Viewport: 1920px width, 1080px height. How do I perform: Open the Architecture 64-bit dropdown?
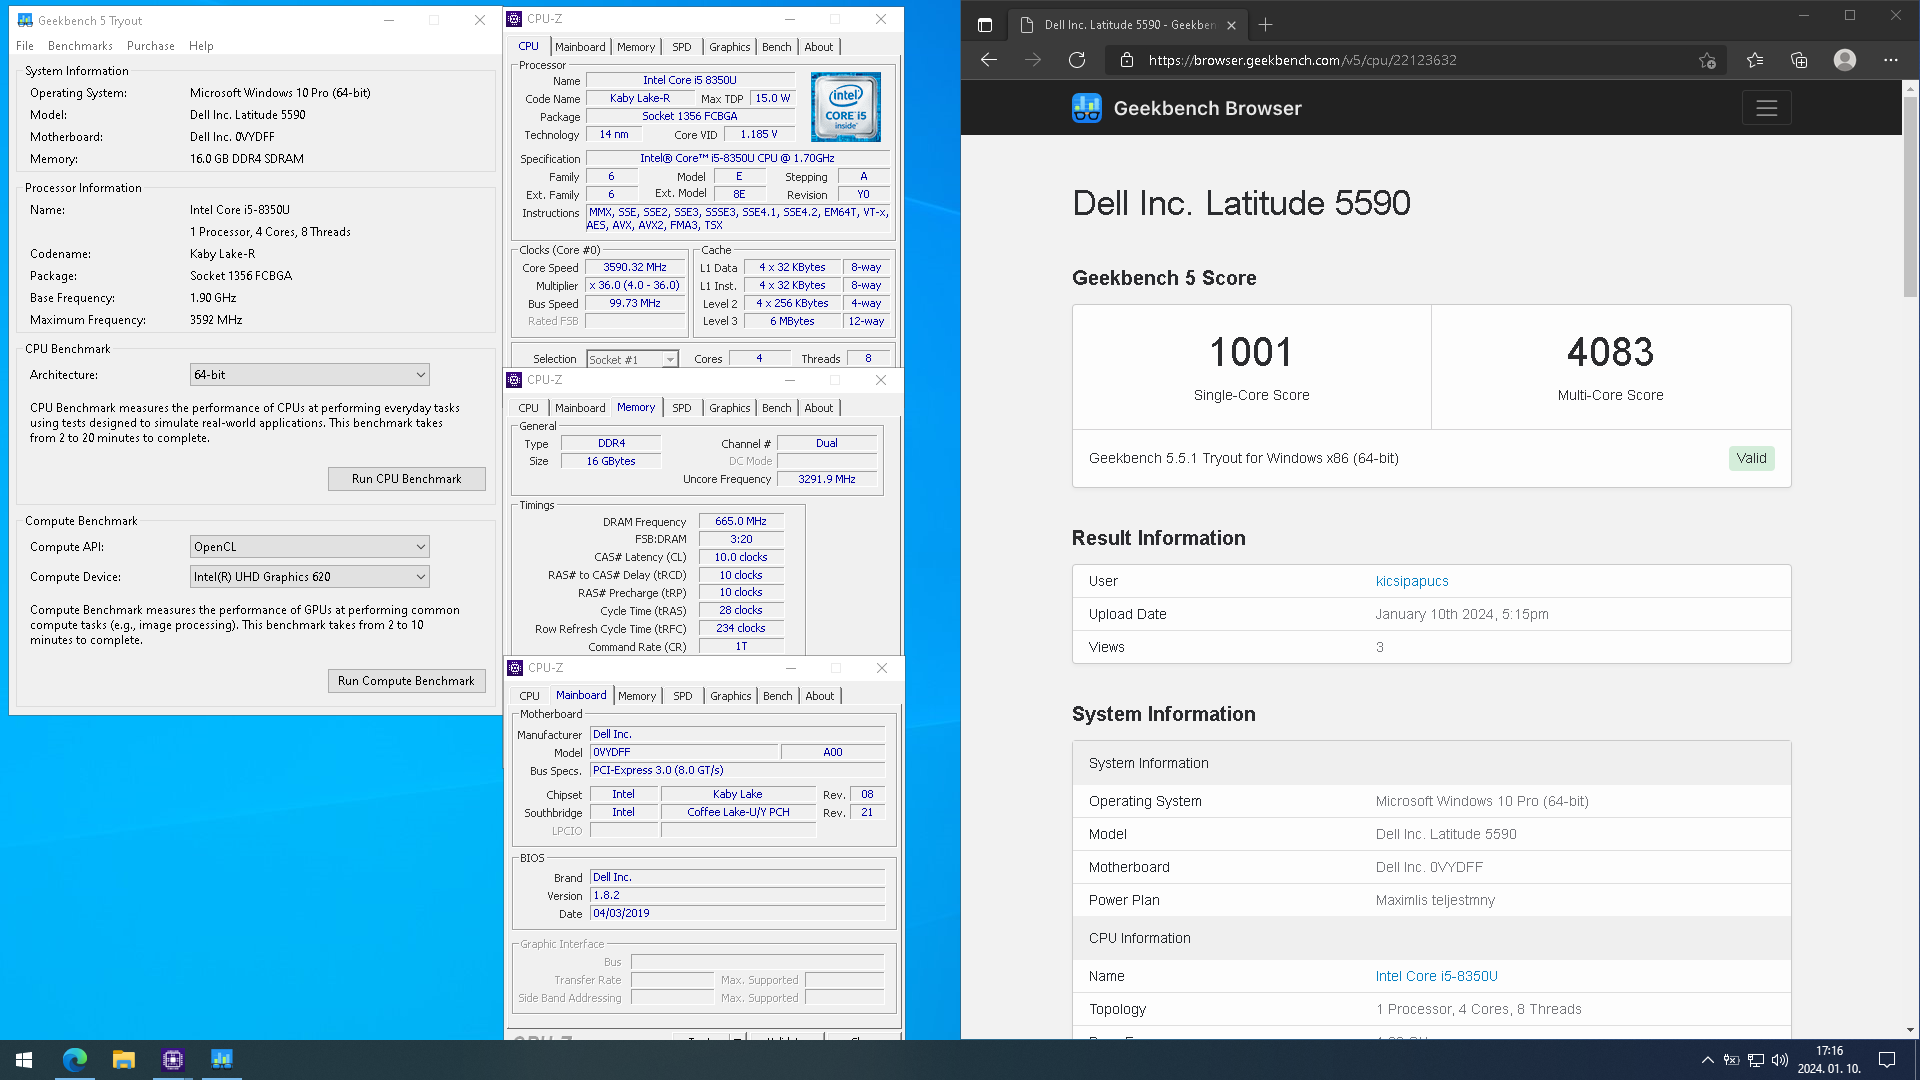(310, 375)
